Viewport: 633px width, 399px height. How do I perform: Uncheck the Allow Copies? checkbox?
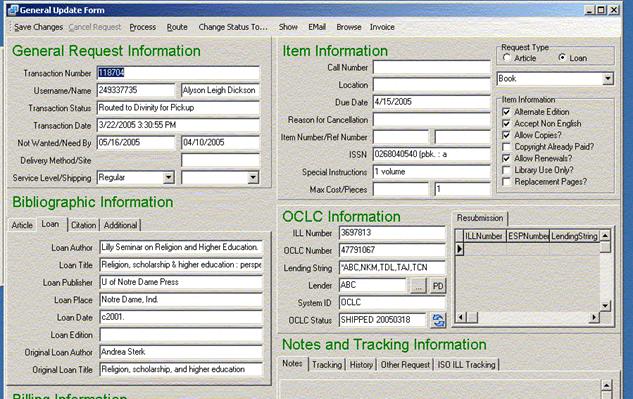[506, 135]
